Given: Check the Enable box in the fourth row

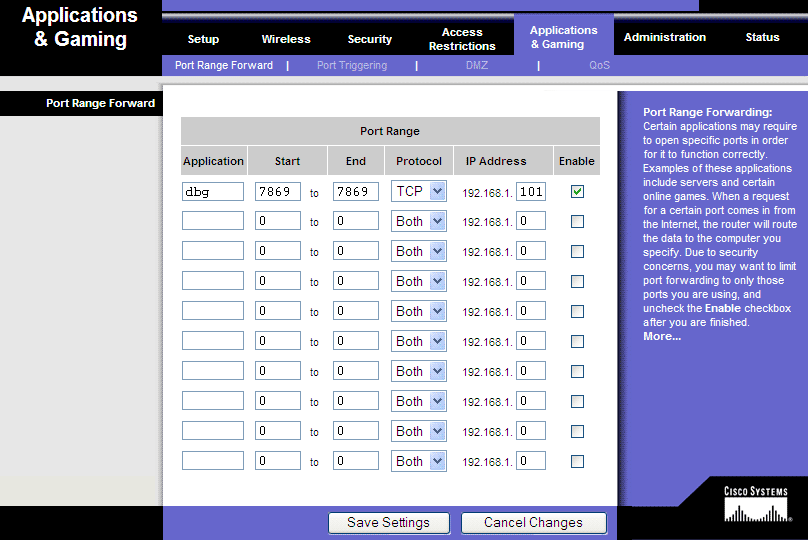Looking at the screenshot, I should [x=577, y=281].
